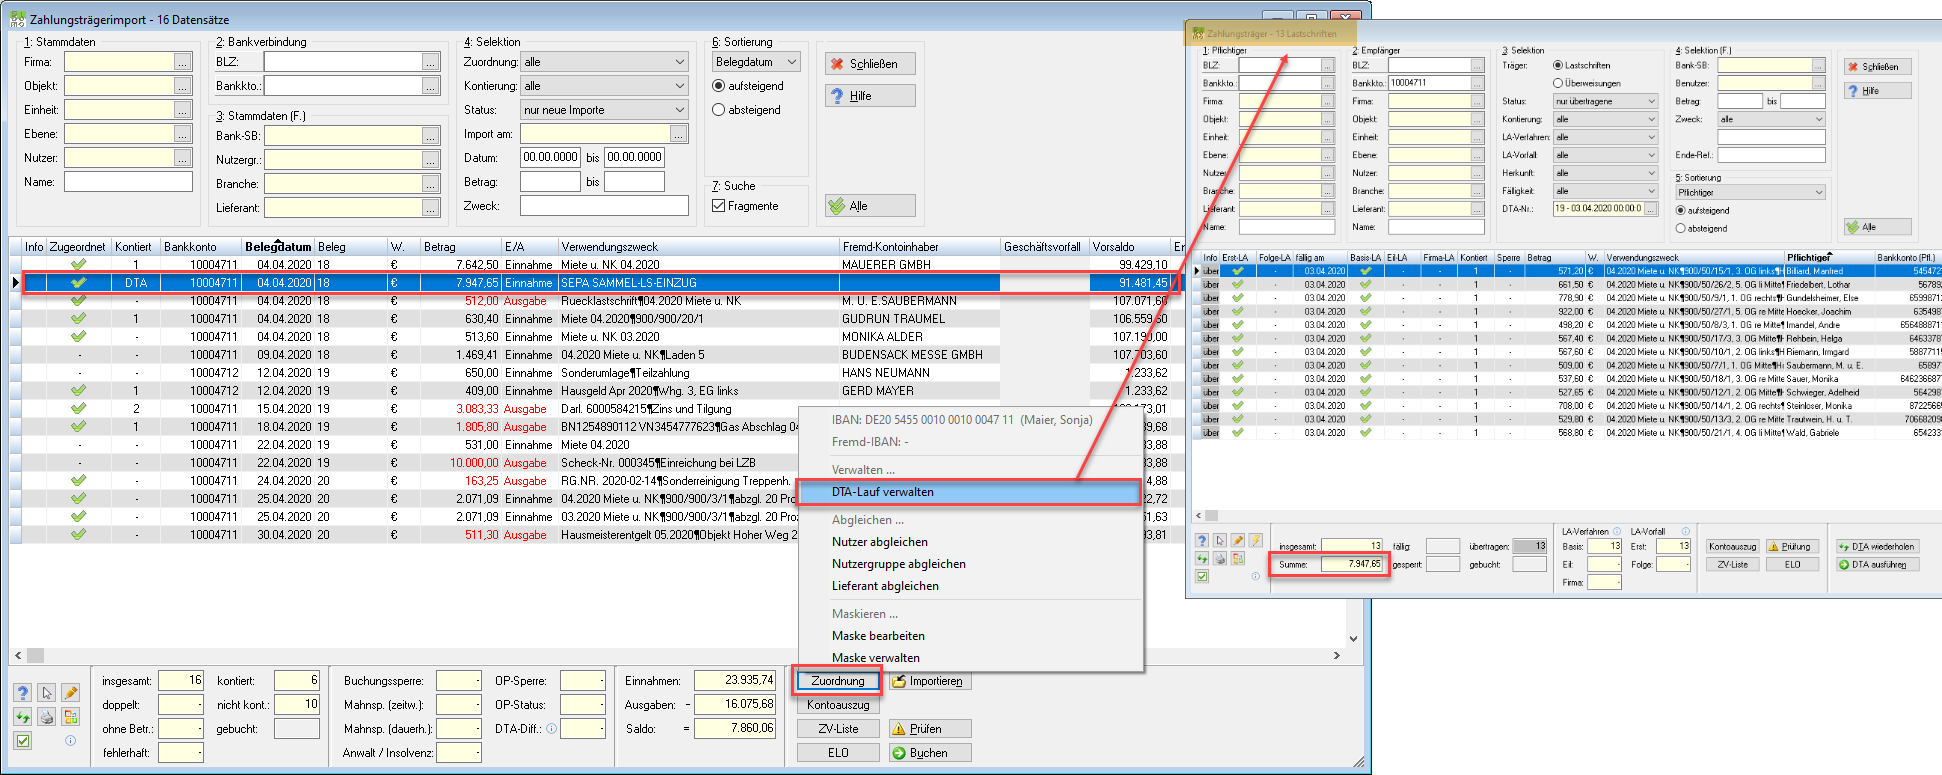Click the Zweck input field in Zahlungsträgerimport
The height and width of the screenshot is (775, 1942).
(604, 206)
